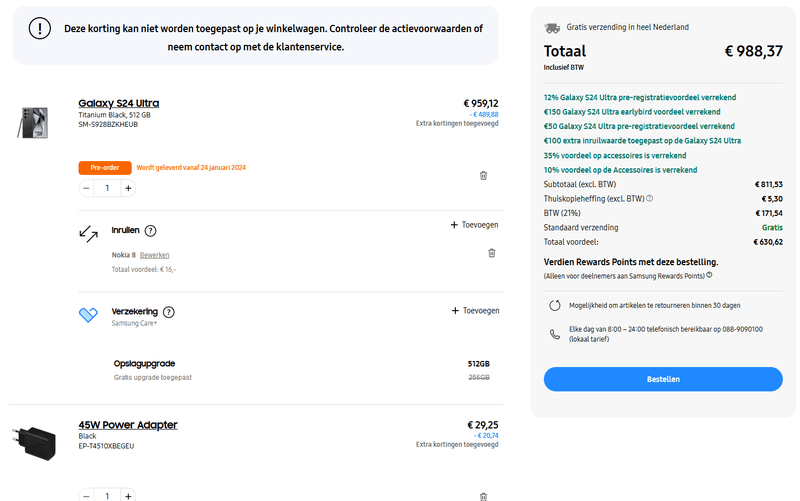Open the Galaxy S24 Ultra product link
The height and width of the screenshot is (501, 800).
(x=118, y=103)
